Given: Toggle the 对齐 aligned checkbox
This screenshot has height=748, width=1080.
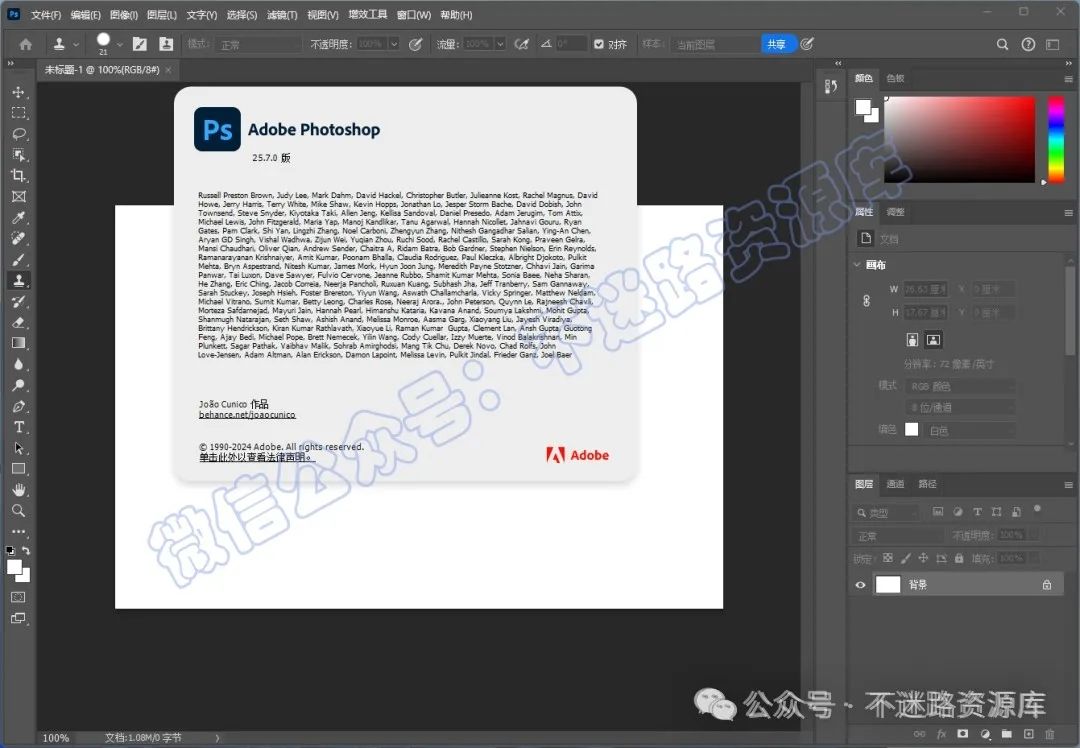Looking at the screenshot, I should [x=599, y=44].
